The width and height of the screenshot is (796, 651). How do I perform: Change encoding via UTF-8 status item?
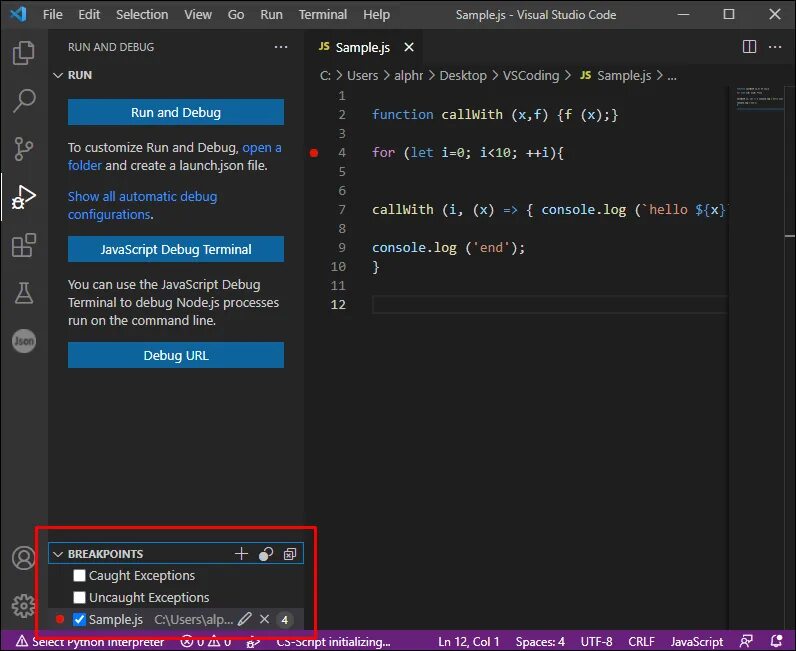click(x=596, y=641)
